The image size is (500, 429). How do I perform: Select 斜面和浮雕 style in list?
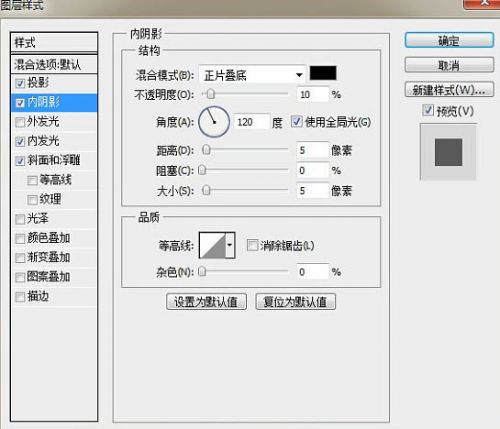pos(54,161)
